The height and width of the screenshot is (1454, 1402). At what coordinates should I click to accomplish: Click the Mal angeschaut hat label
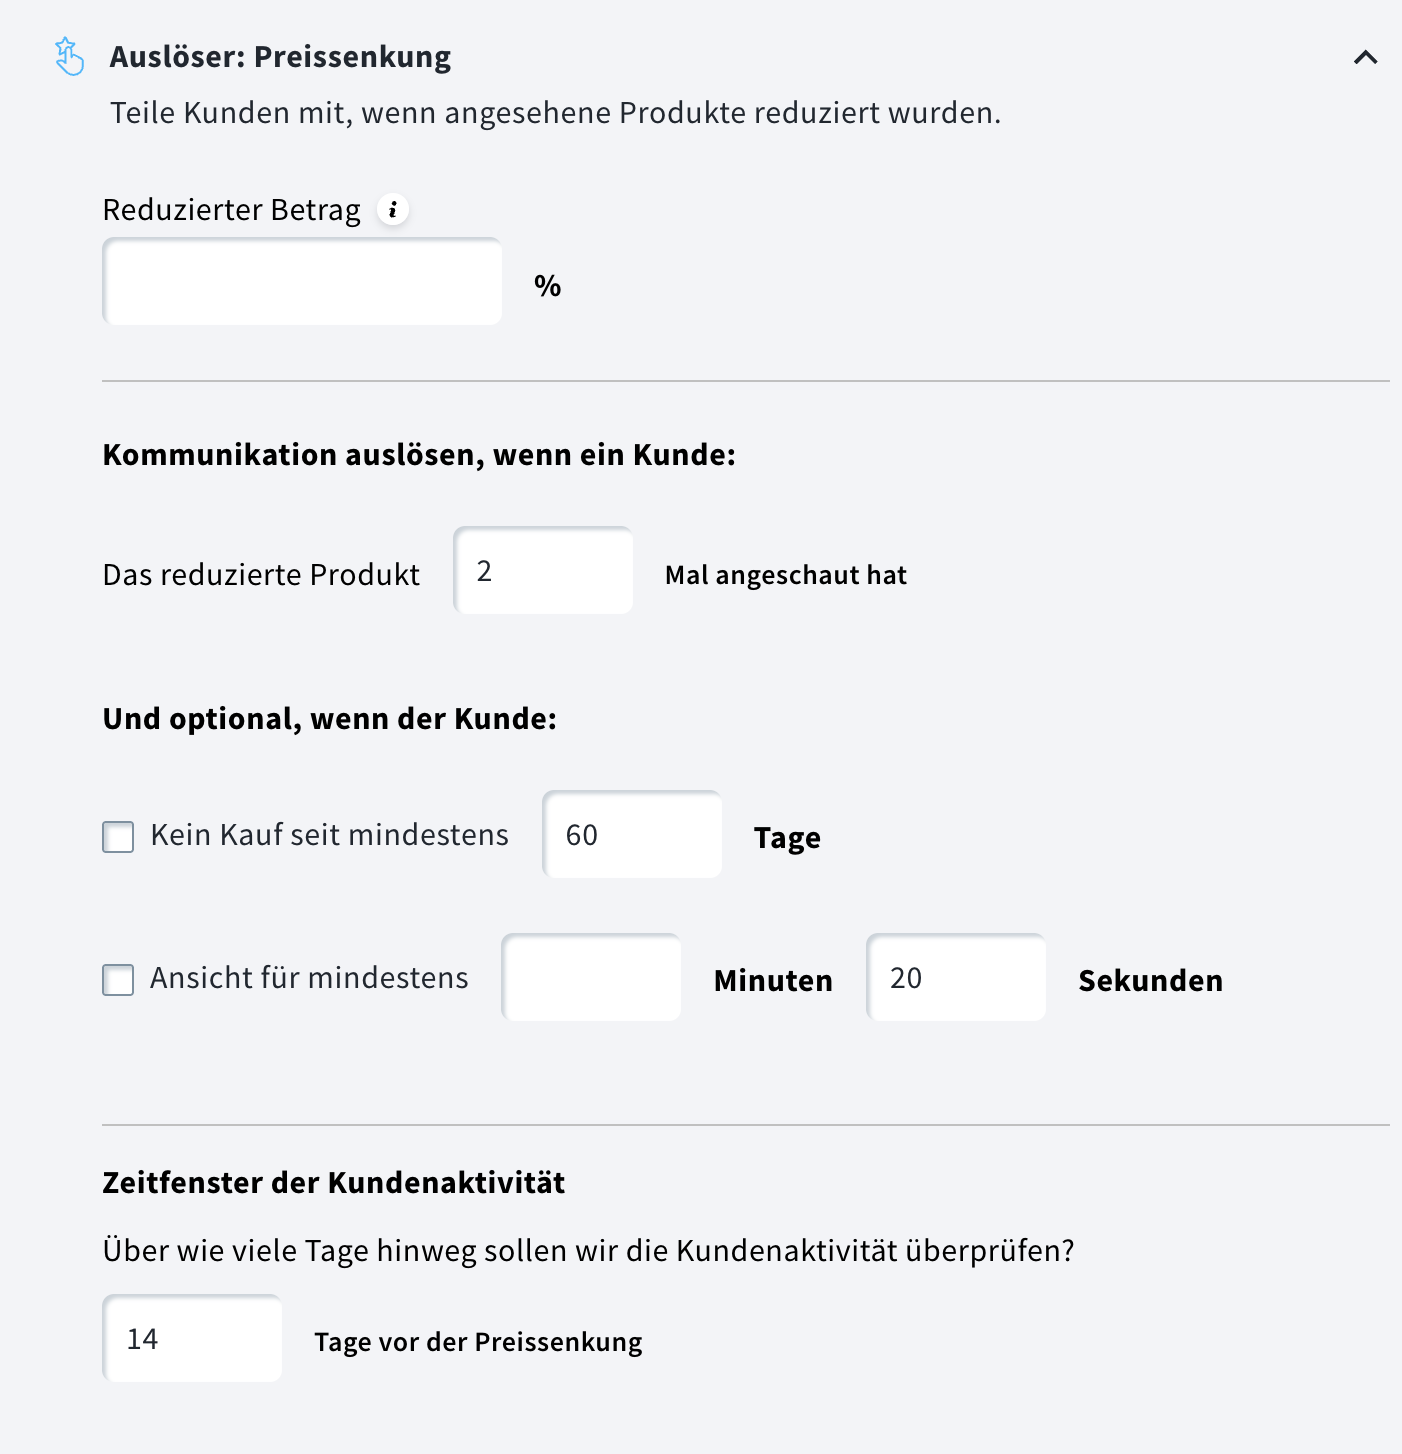(785, 575)
